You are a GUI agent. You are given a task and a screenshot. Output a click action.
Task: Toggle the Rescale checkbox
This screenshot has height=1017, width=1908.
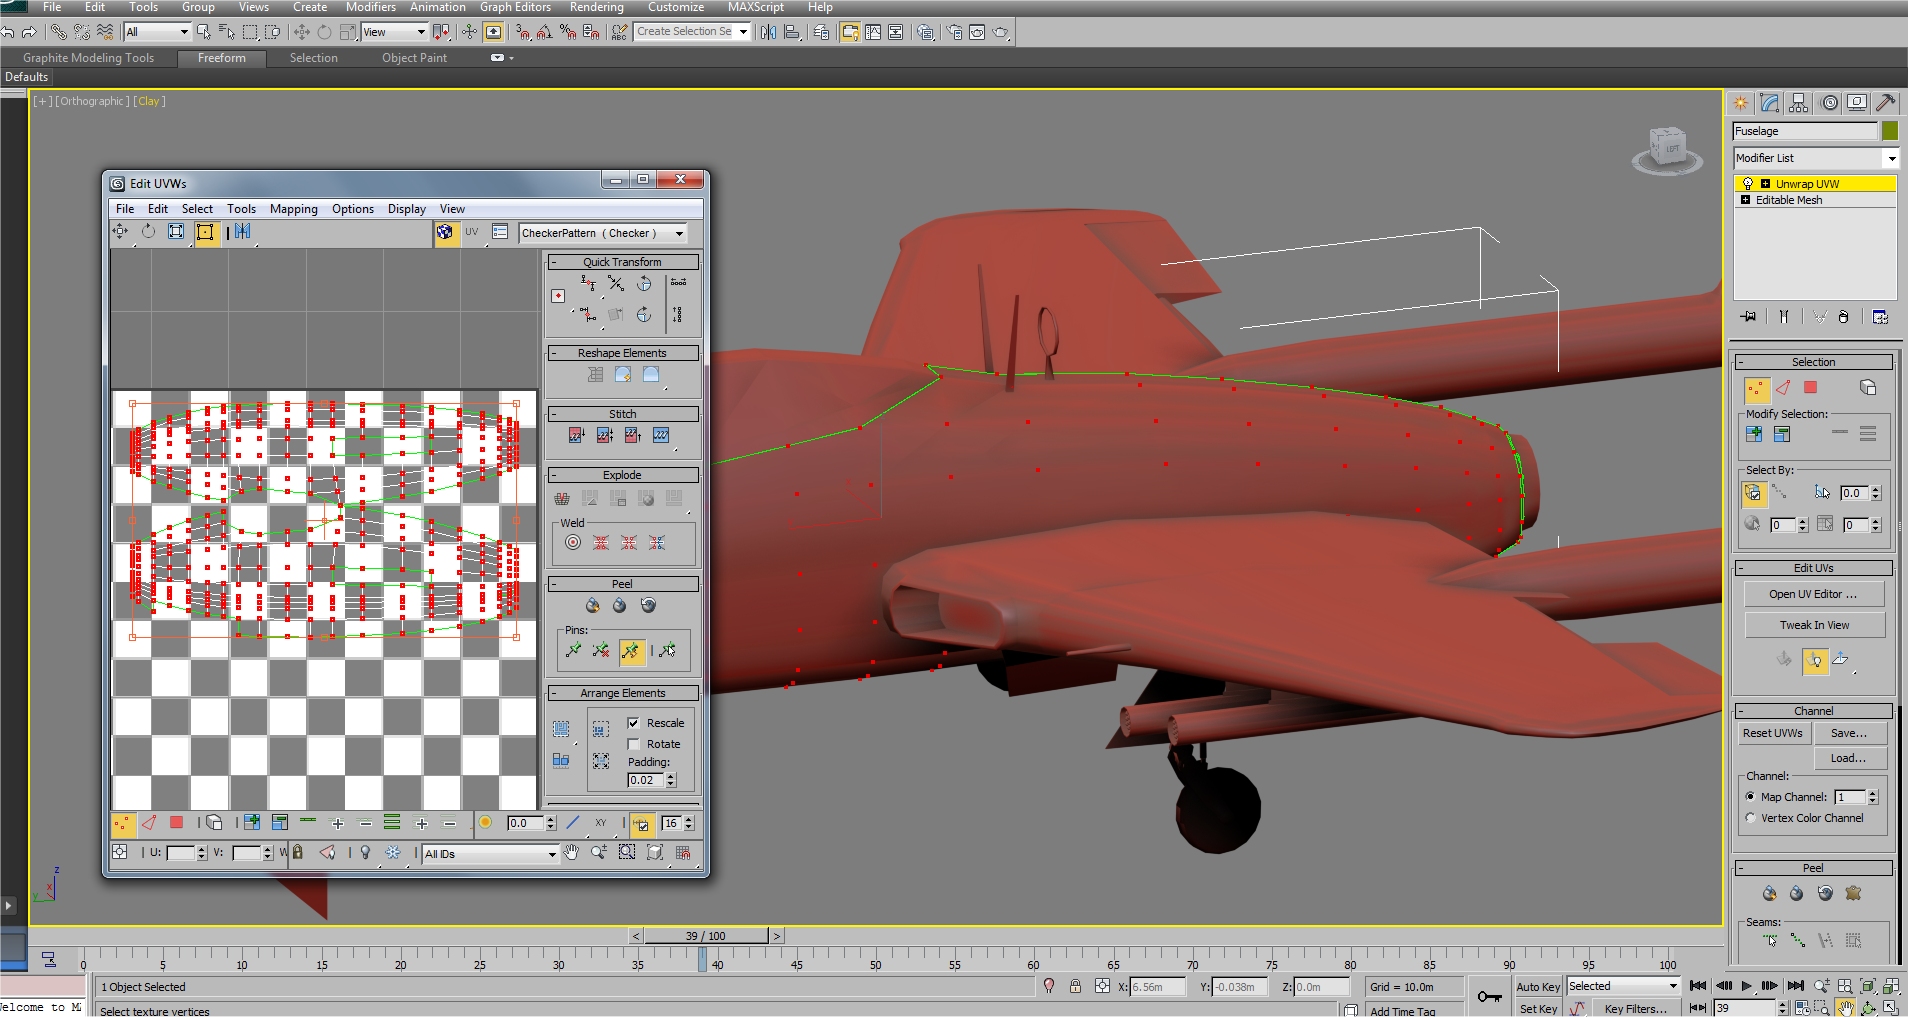pos(633,723)
